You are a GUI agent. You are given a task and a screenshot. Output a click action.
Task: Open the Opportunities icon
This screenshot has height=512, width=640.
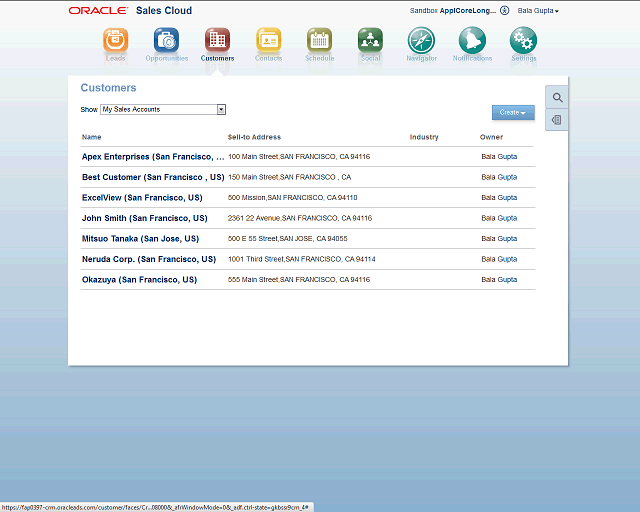[x=167, y=40]
